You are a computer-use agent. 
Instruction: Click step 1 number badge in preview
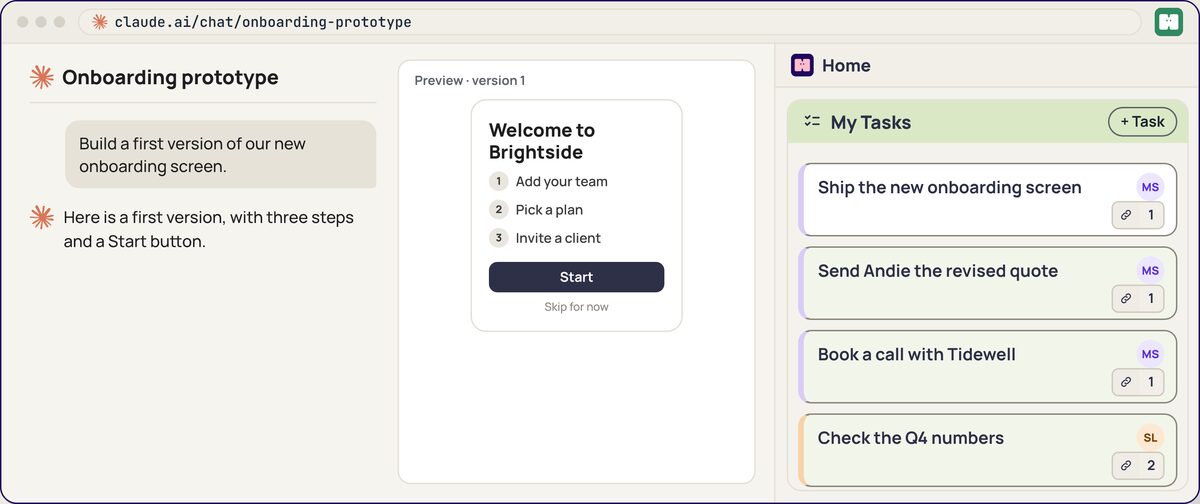coord(498,181)
